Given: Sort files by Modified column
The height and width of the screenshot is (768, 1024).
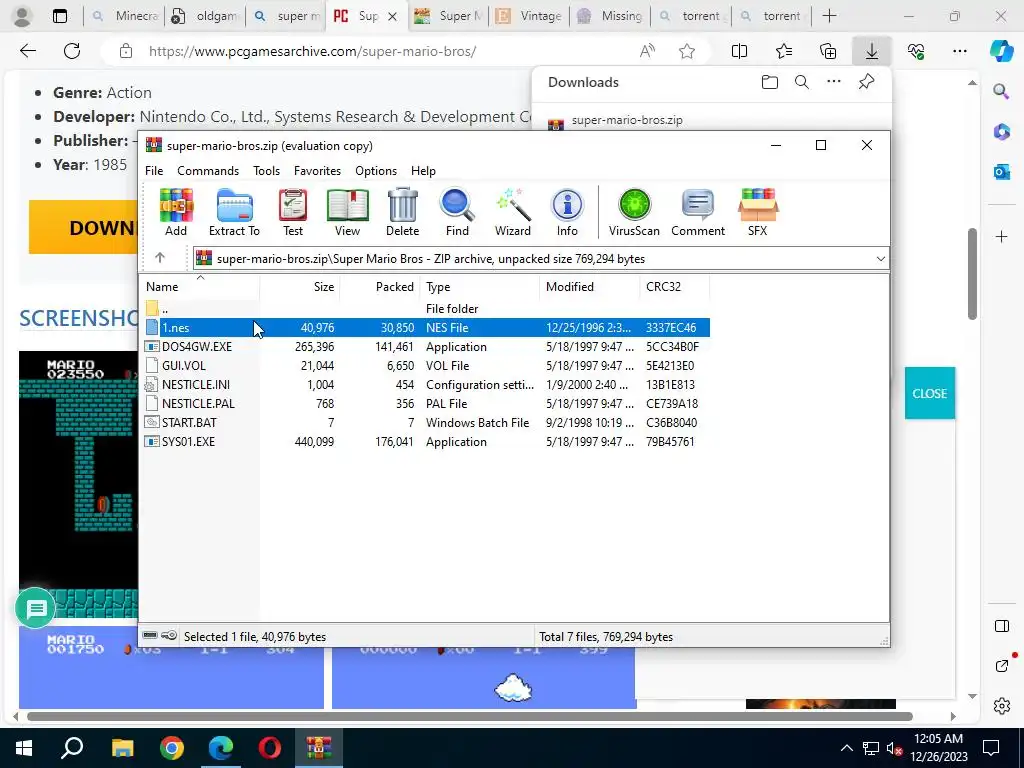Looking at the screenshot, I should click(x=590, y=287).
